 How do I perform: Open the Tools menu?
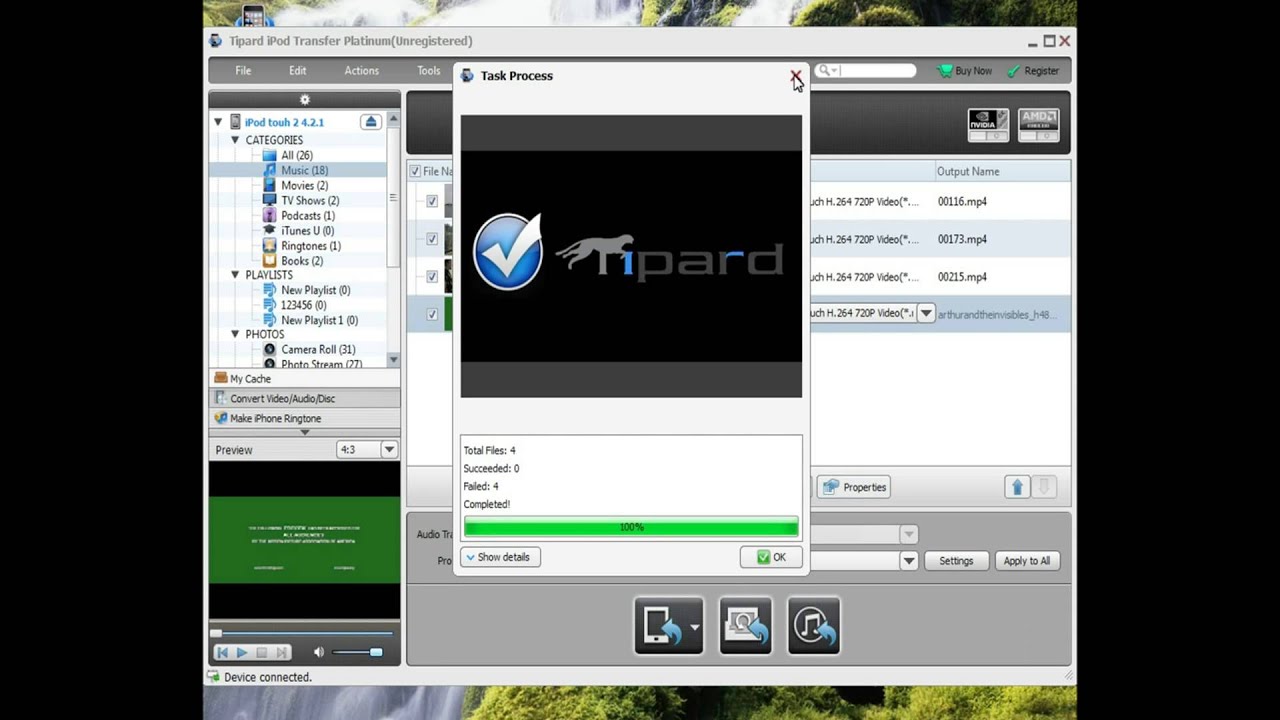[x=429, y=71]
